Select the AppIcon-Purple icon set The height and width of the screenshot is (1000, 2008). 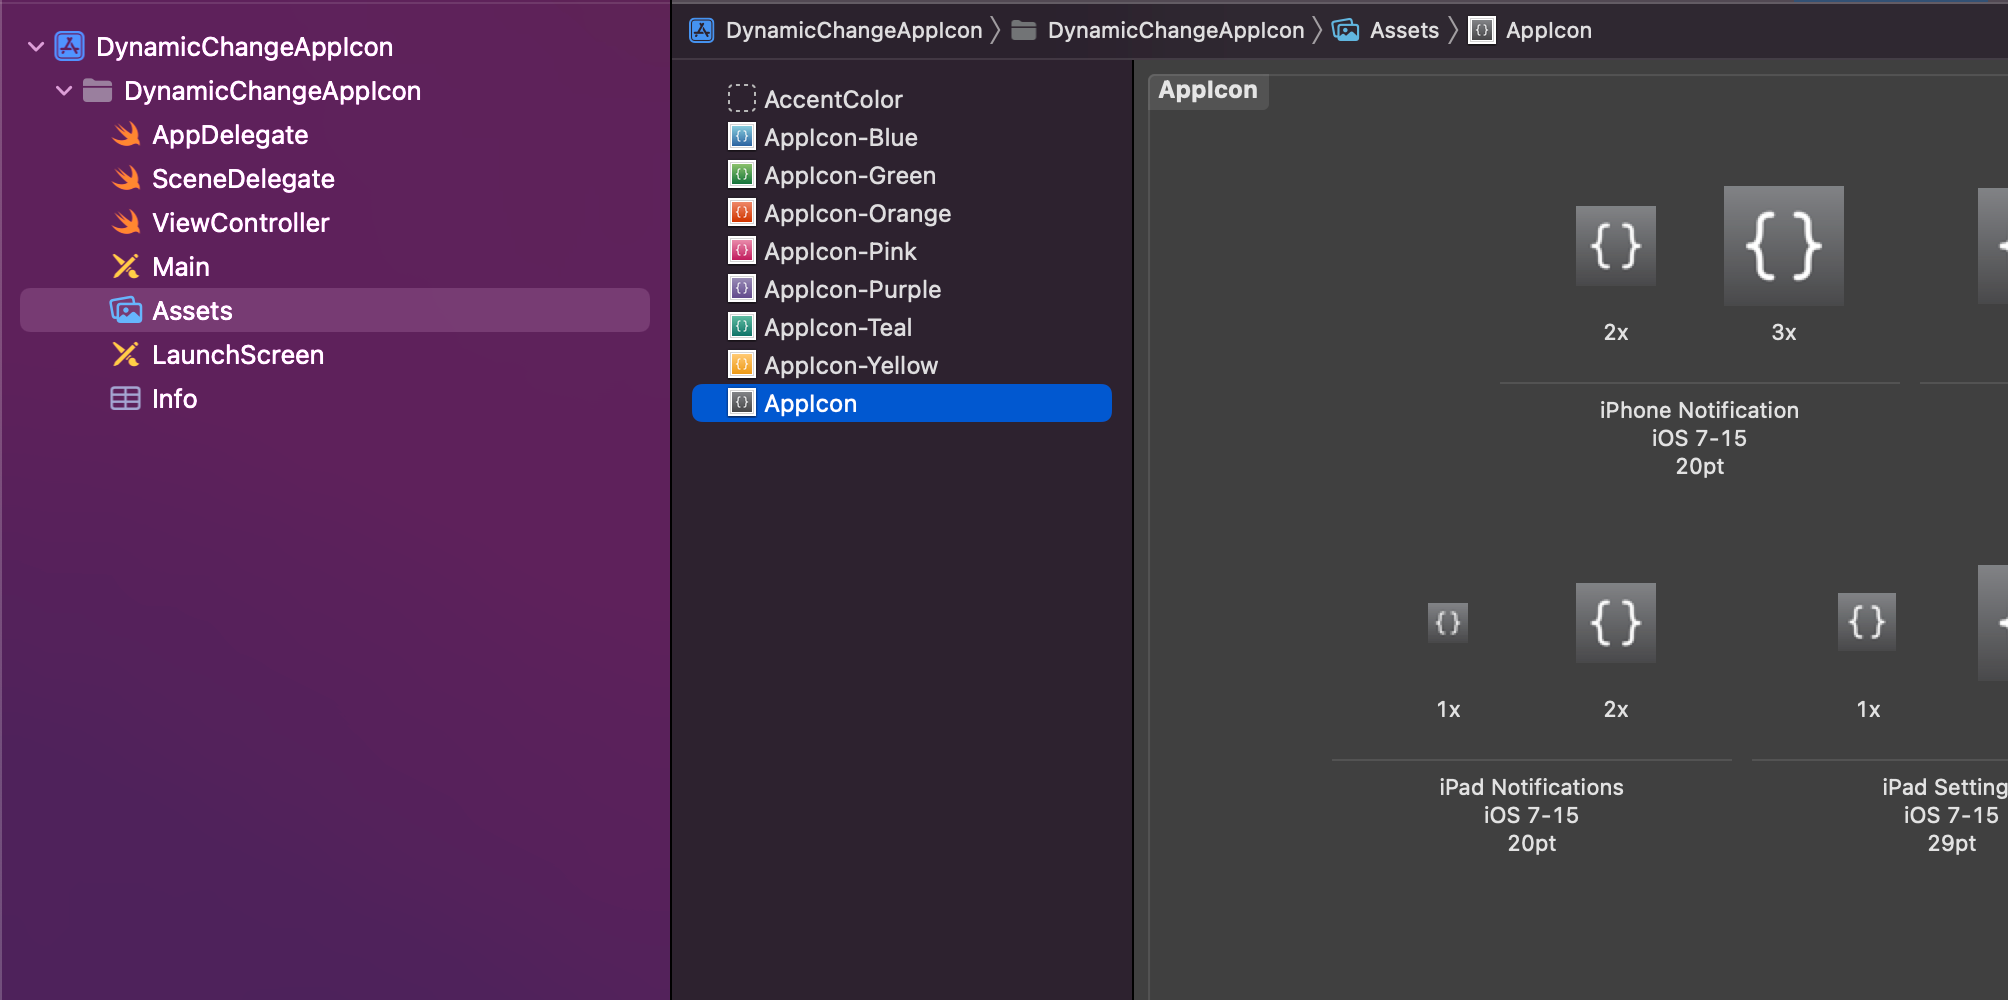pyautogui.click(x=852, y=289)
